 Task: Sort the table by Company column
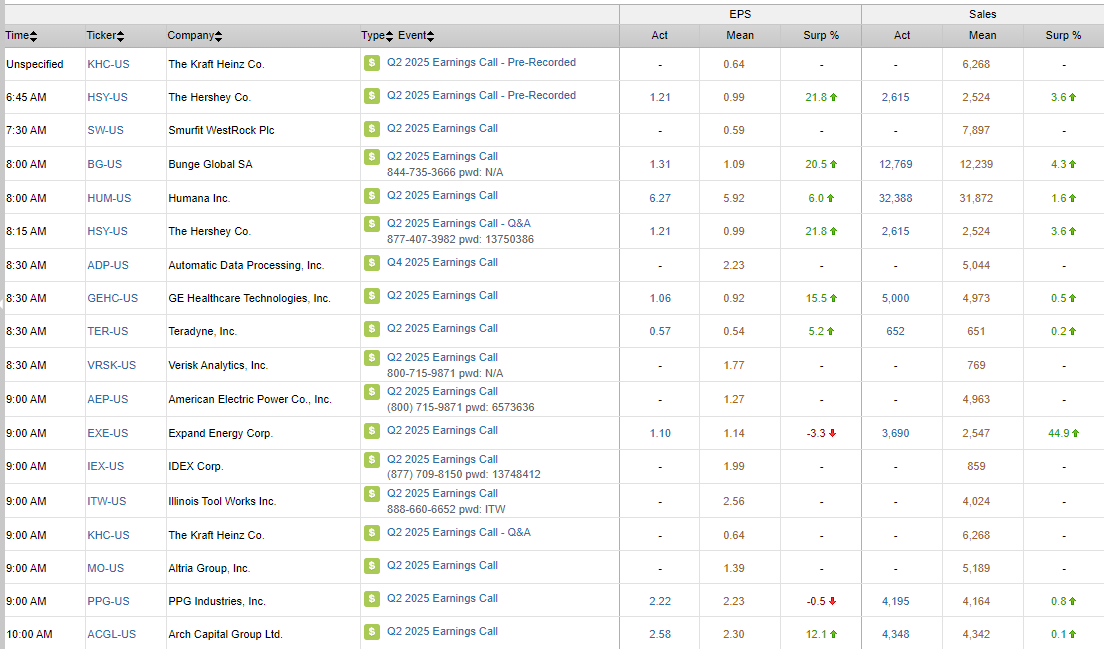[195, 35]
